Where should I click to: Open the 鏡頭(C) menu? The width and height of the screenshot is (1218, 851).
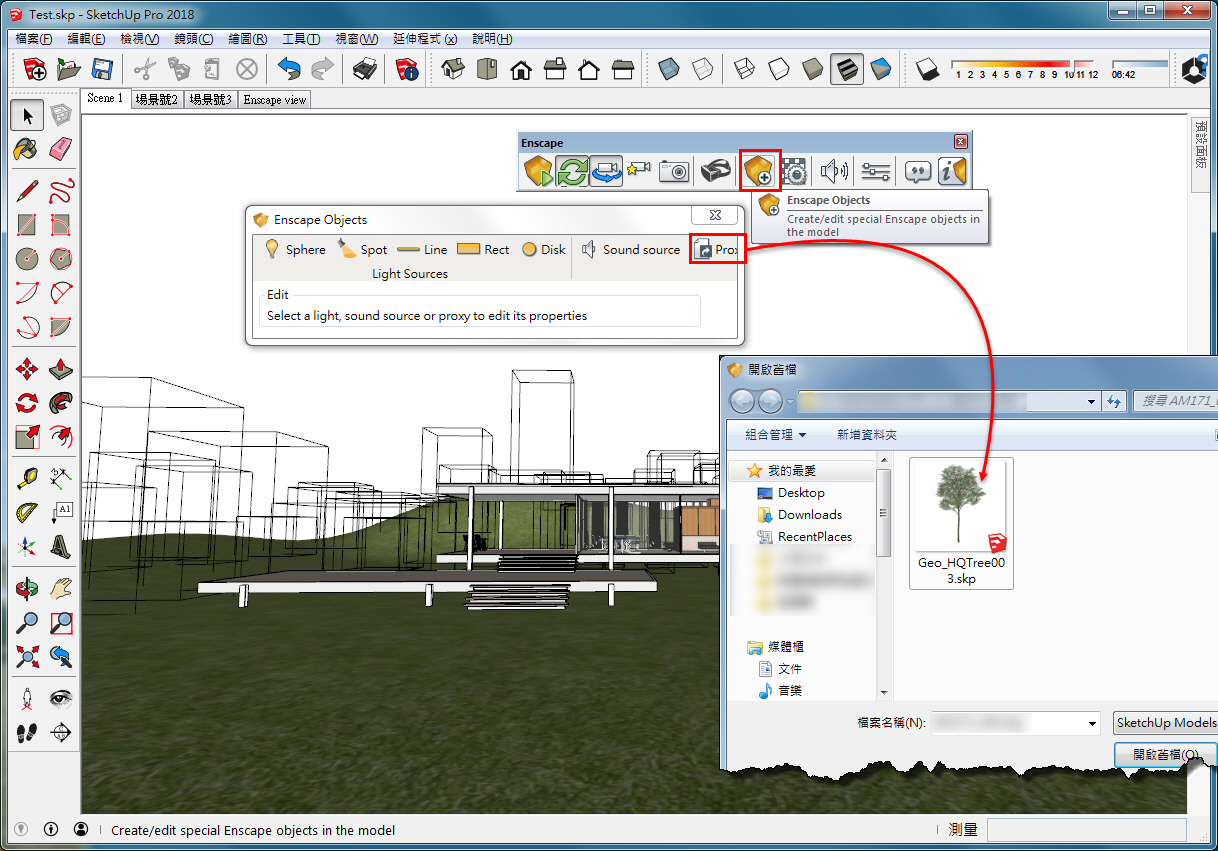click(x=194, y=39)
